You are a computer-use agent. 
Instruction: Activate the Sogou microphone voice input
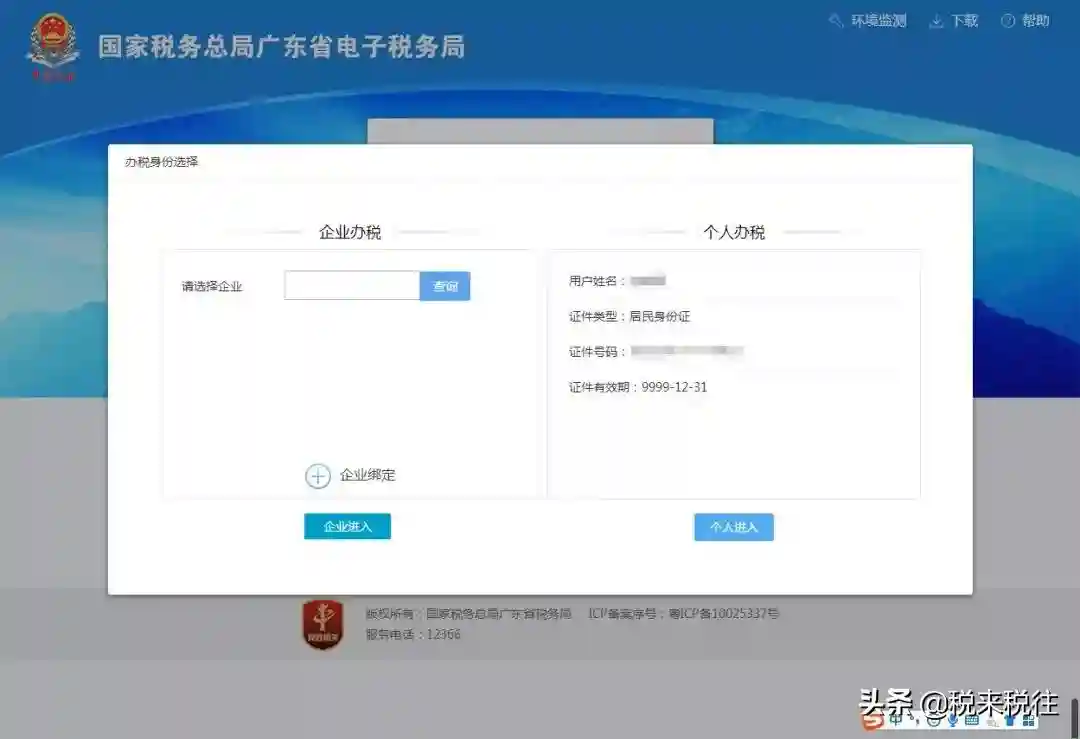click(x=952, y=720)
